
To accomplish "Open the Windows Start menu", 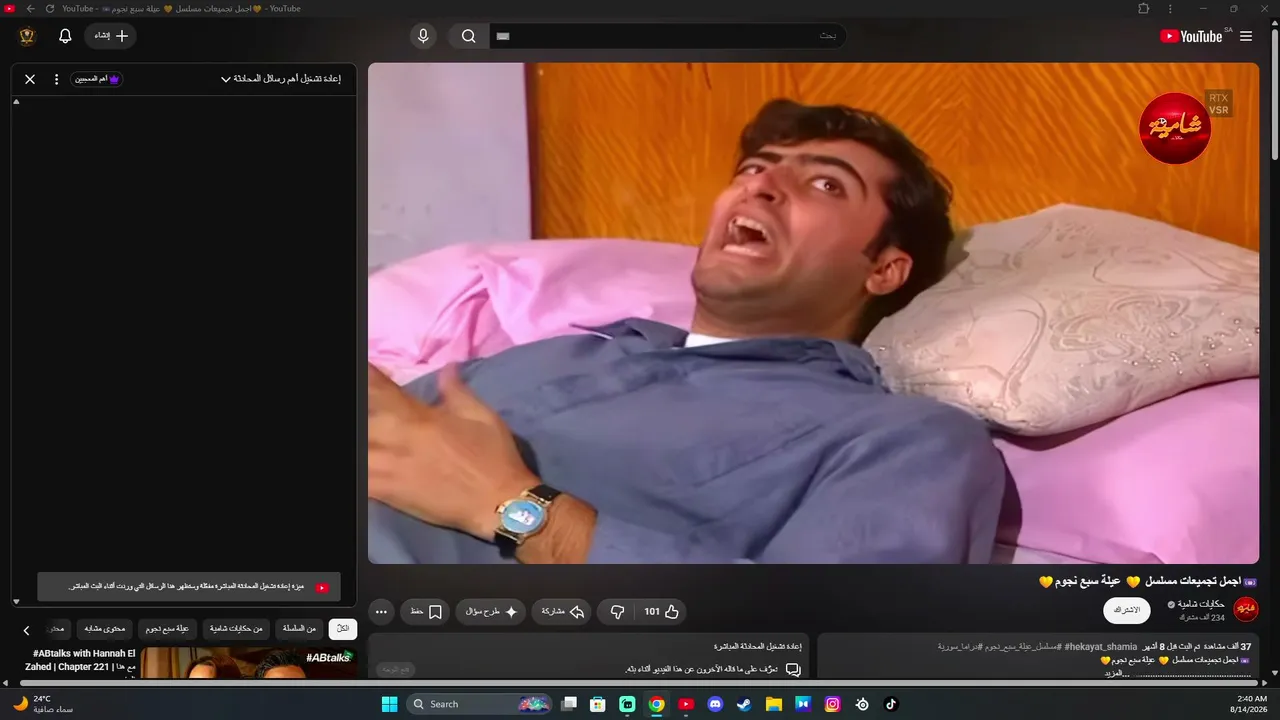I will [x=389, y=704].
